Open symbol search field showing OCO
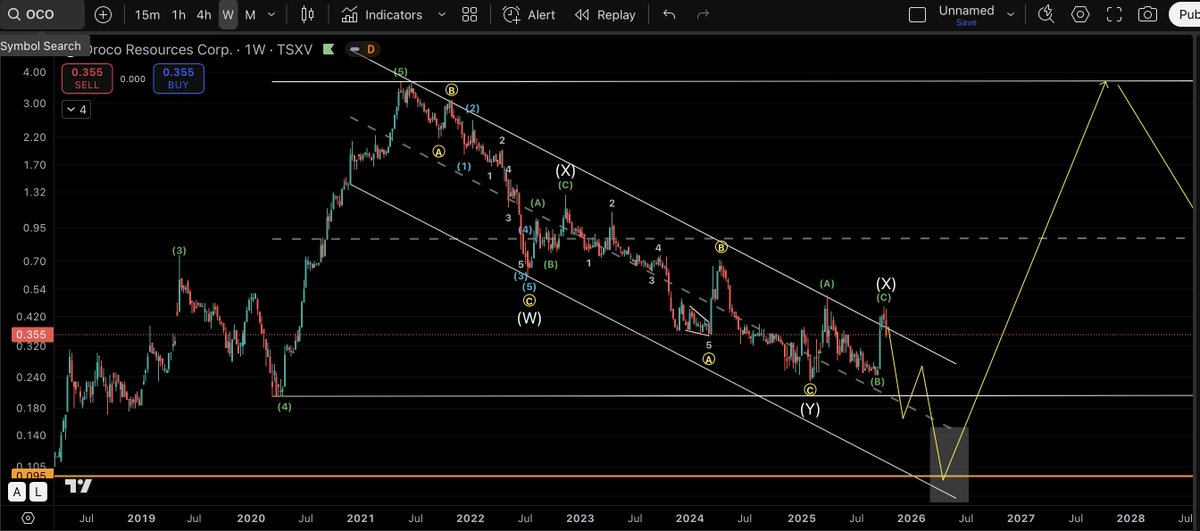This screenshot has width=1200, height=531. 40,15
